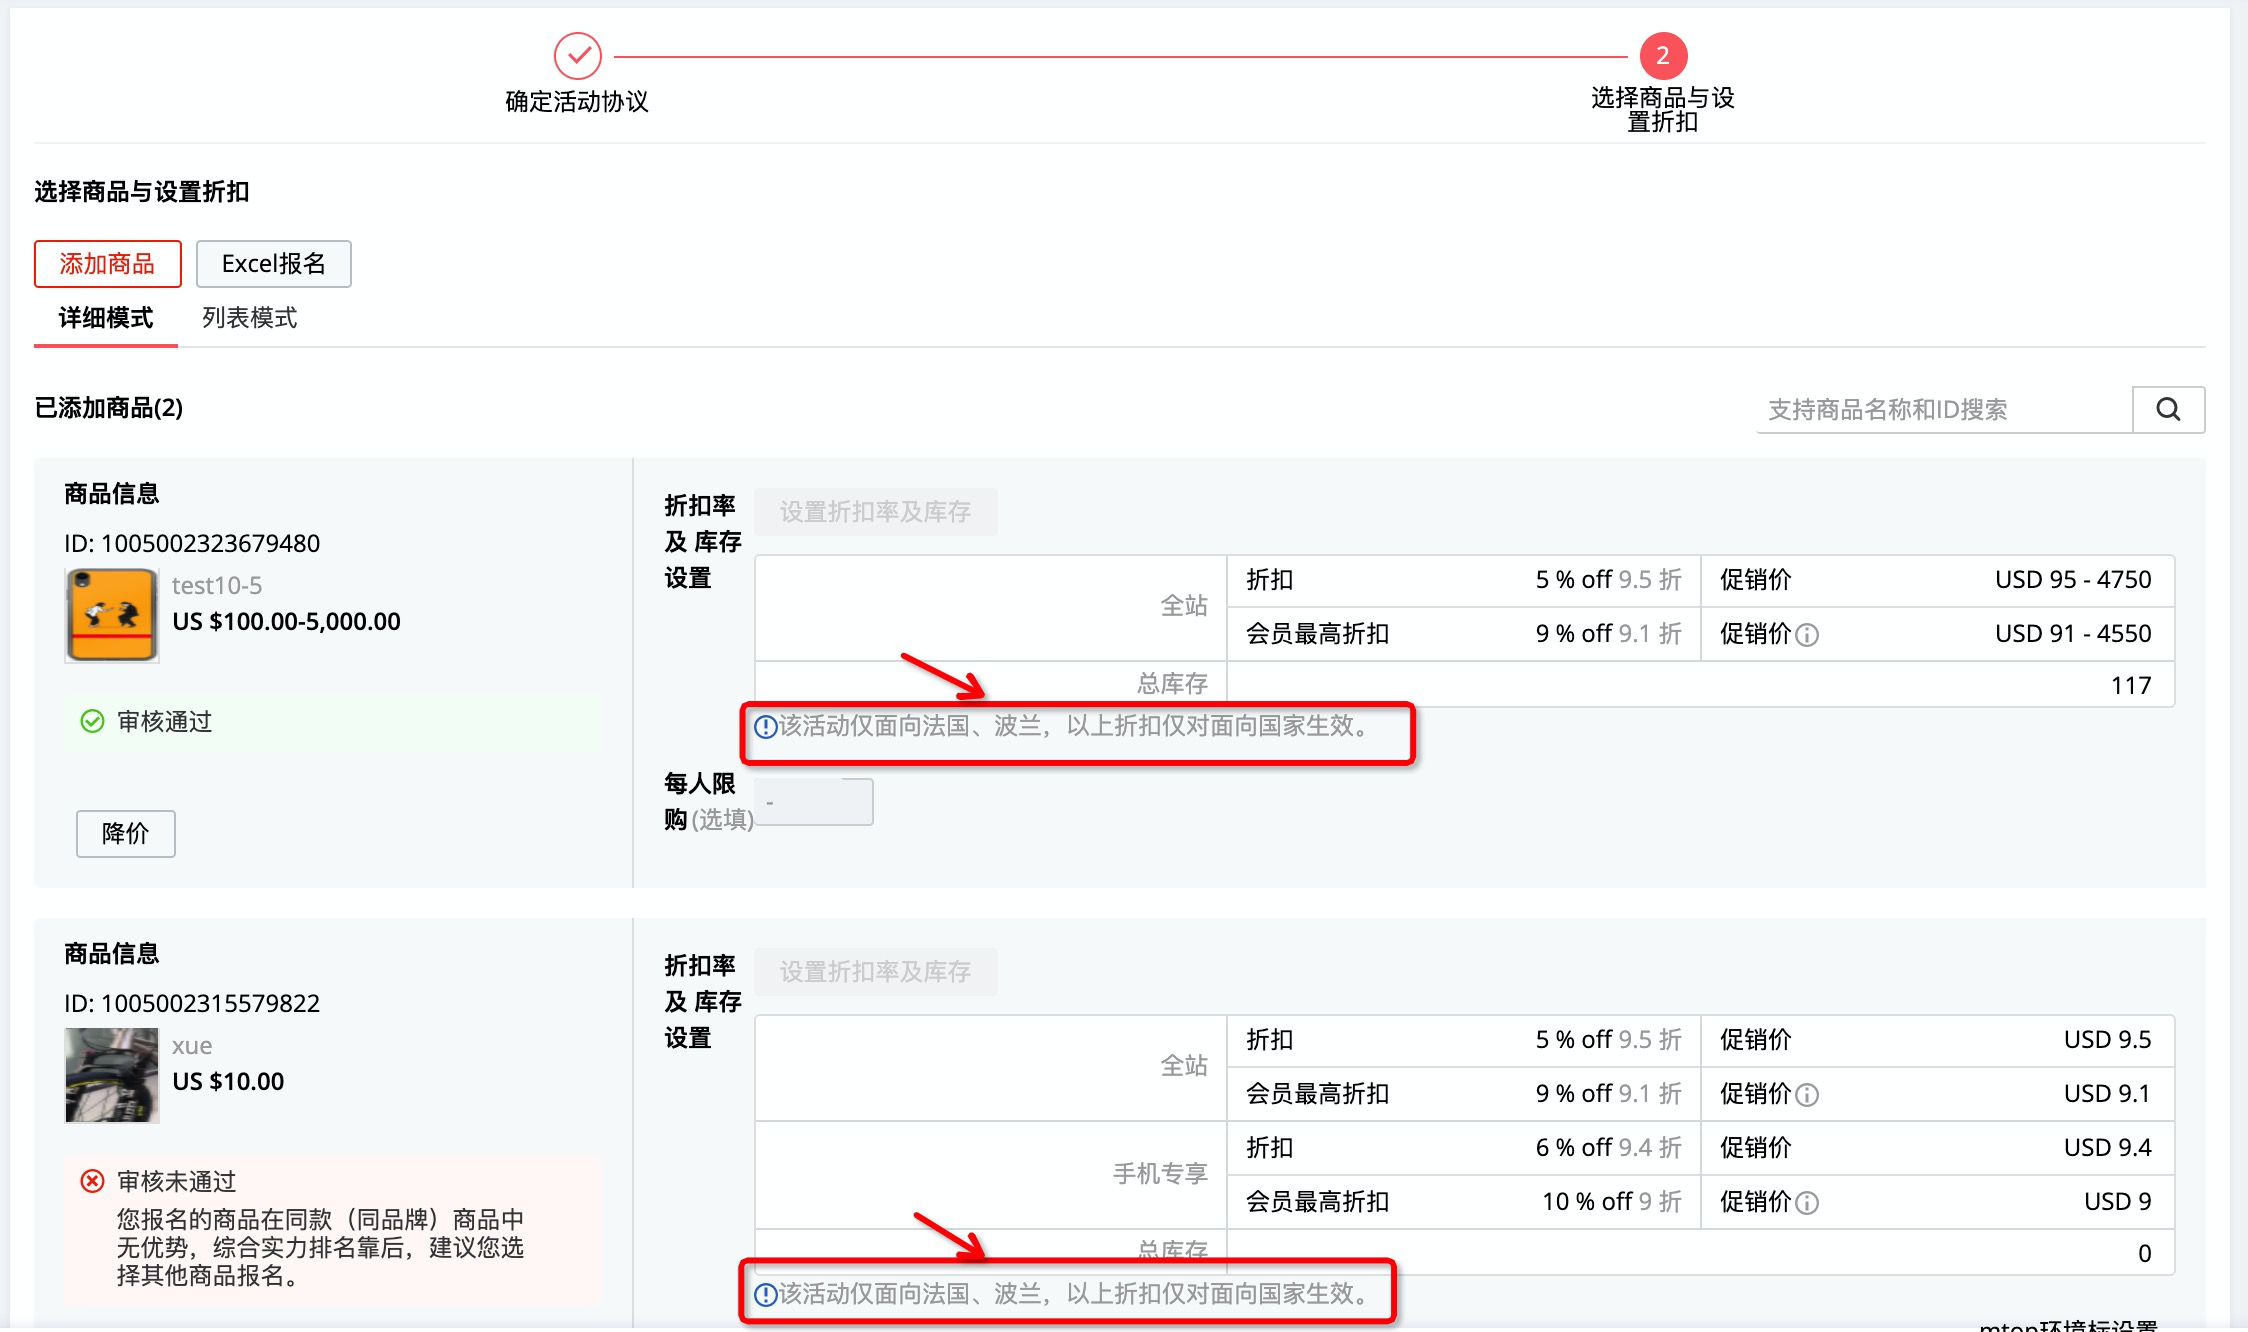Click the 降价 button
The width and height of the screenshot is (2248, 1332).
coord(126,834)
